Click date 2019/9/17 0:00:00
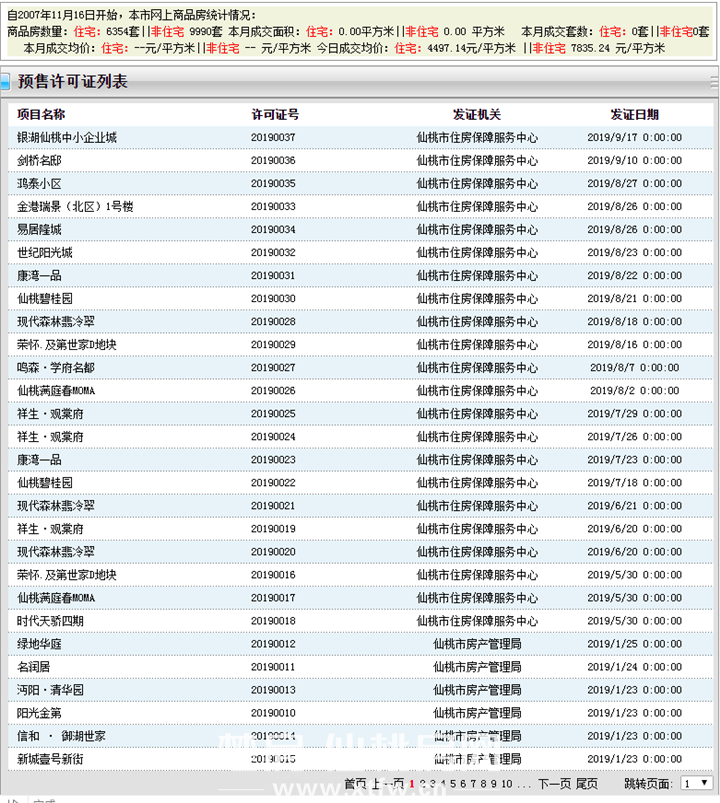Screen dimensions: 720x803 [x=634, y=137]
